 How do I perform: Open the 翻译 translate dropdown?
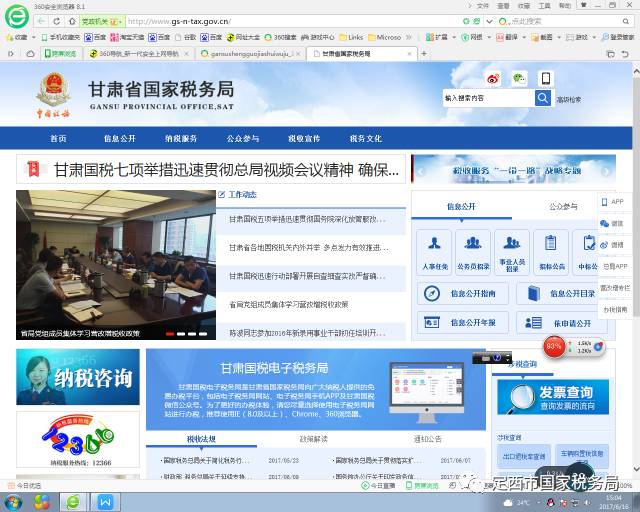click(511, 37)
